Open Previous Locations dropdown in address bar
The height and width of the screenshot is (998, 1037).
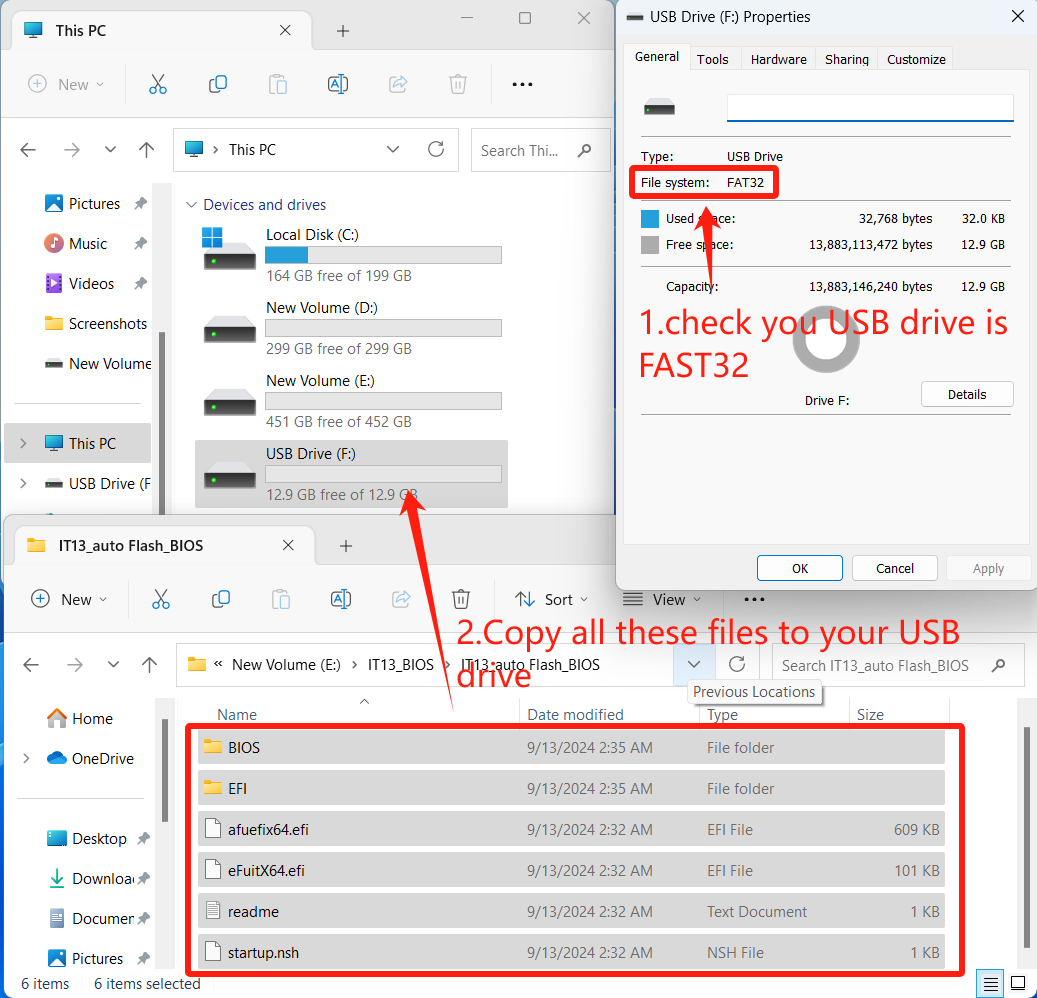pos(694,664)
